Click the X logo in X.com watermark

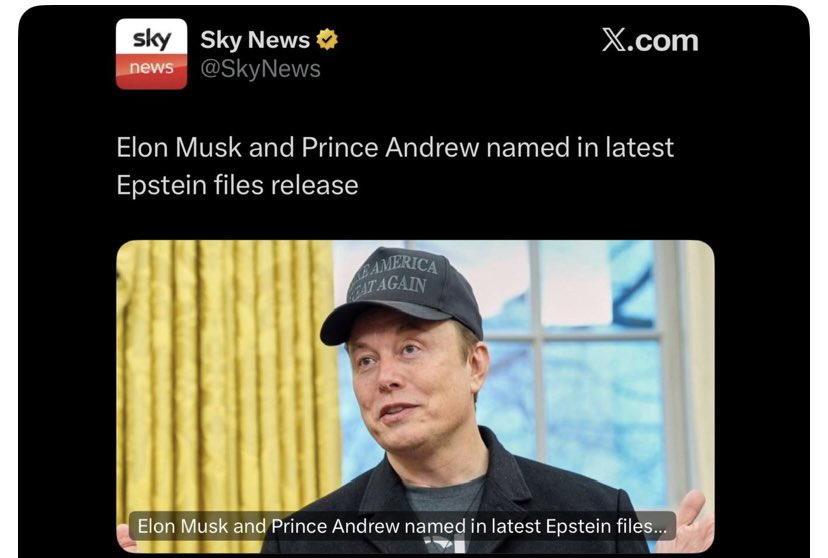point(613,40)
